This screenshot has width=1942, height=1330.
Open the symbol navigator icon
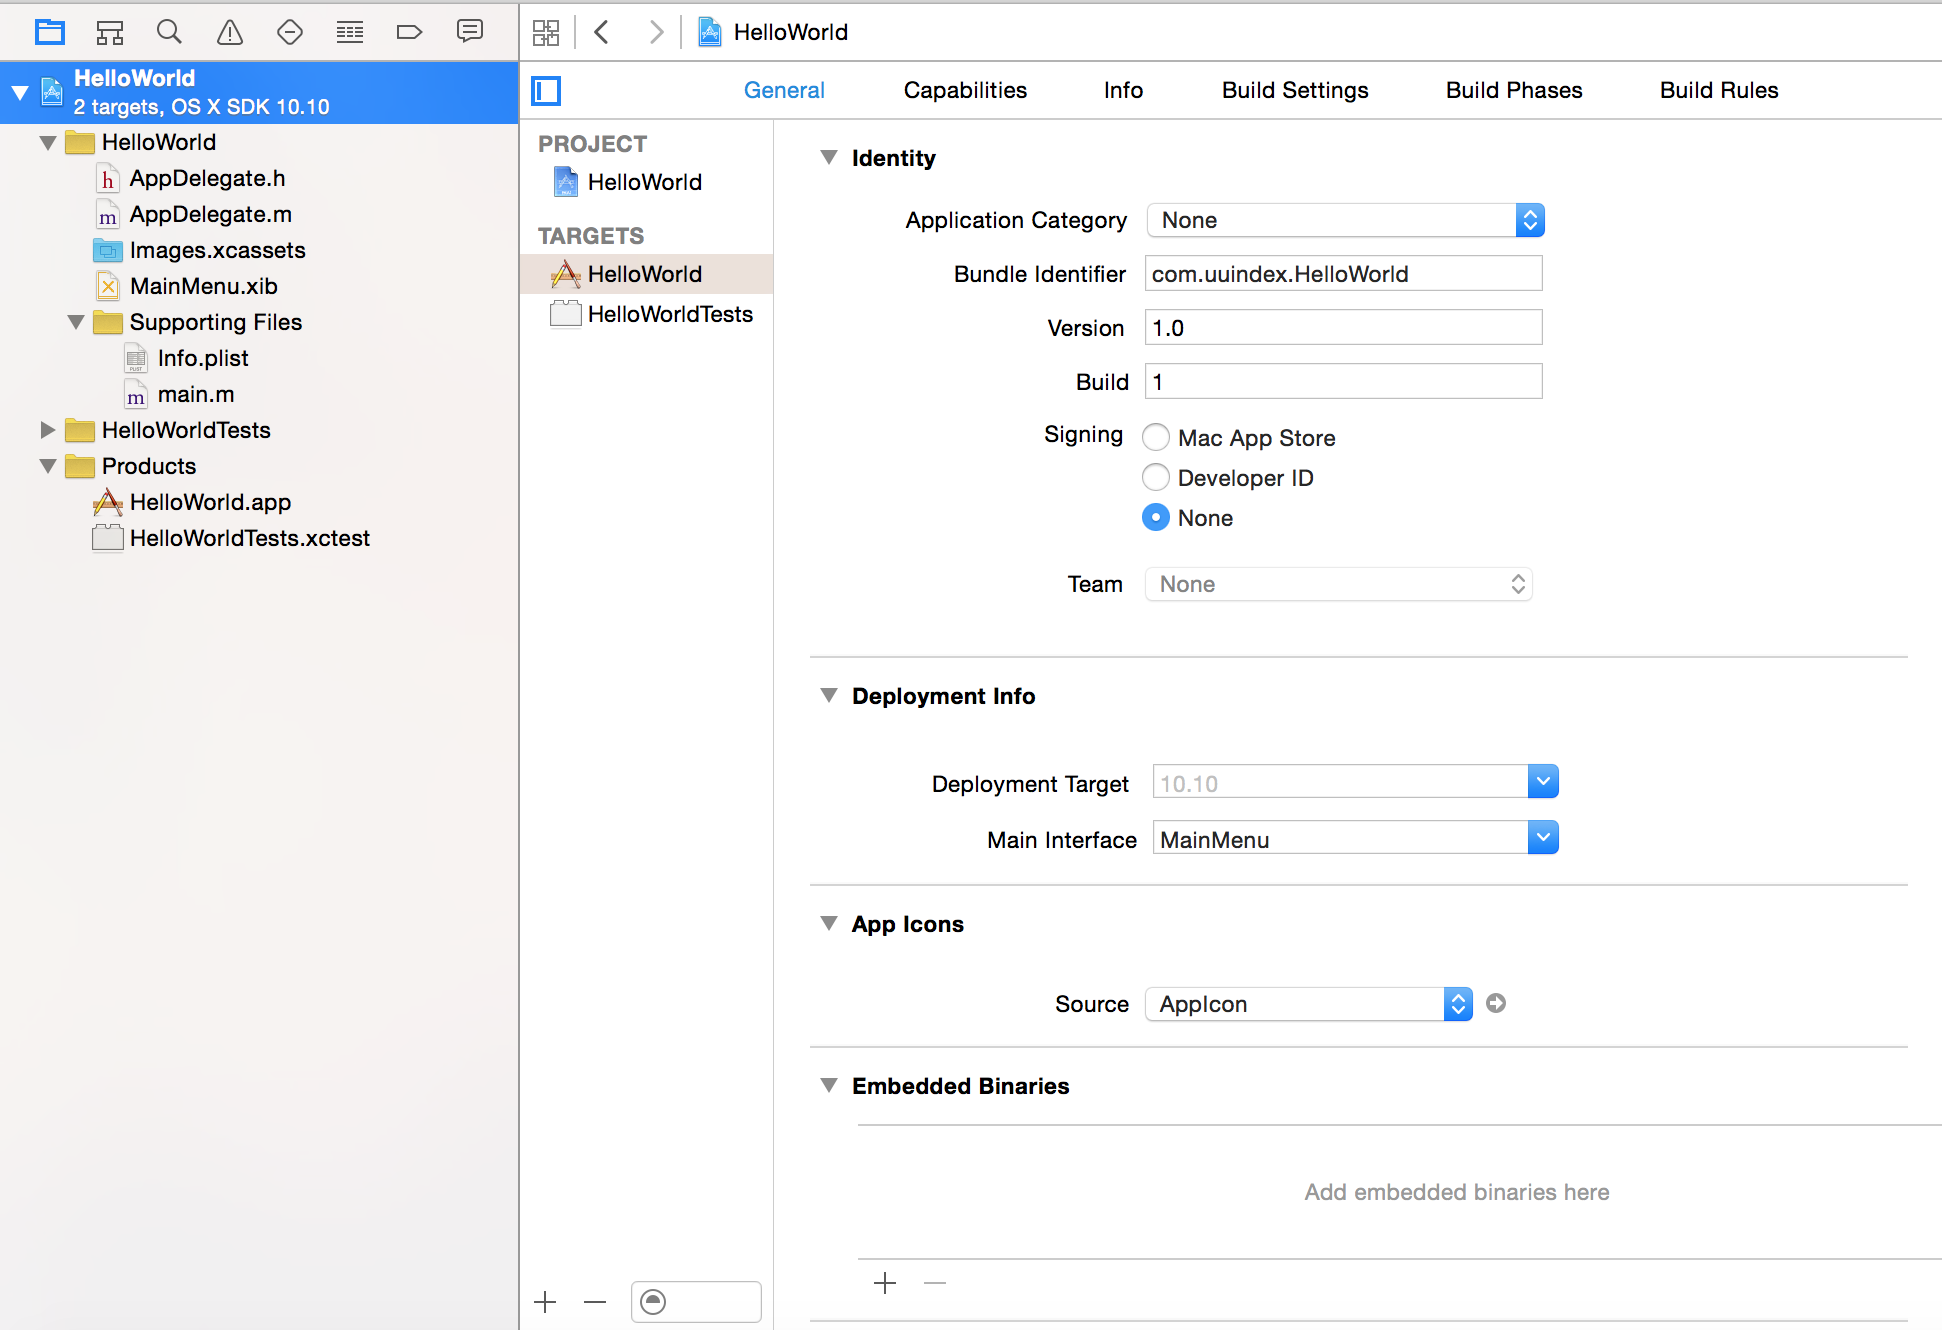click(110, 32)
